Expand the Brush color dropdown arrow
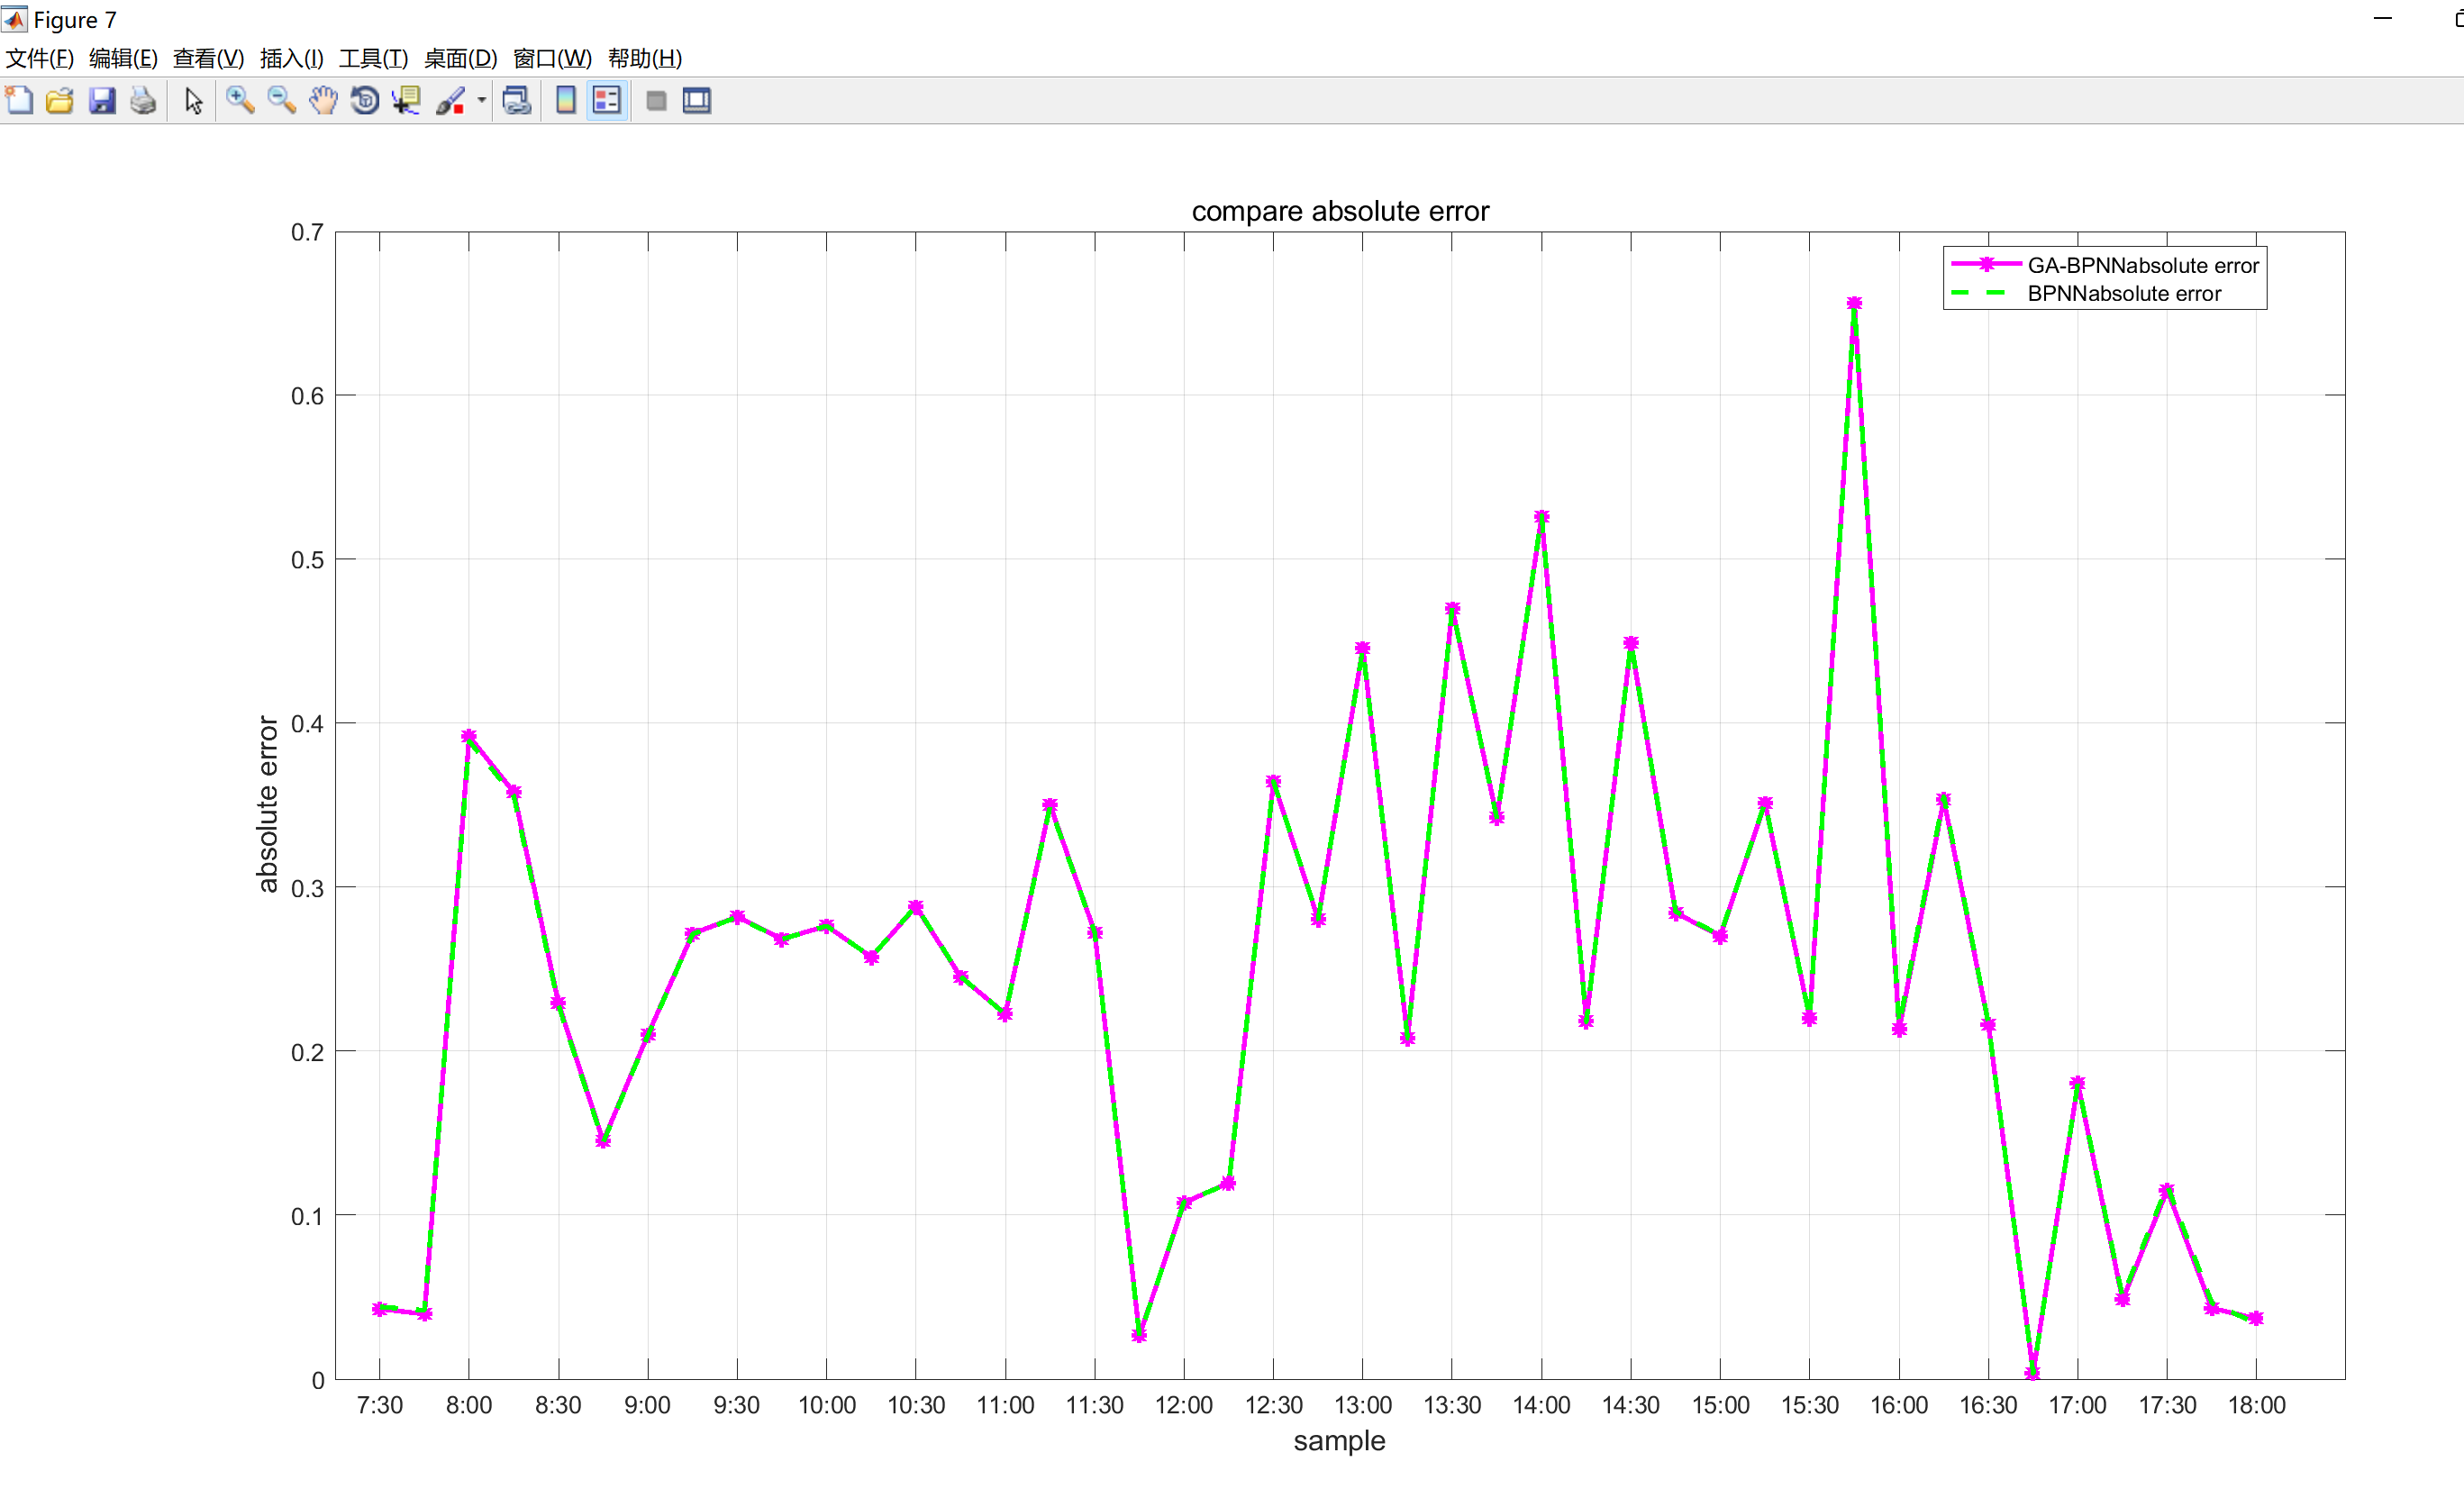 pos(482,100)
